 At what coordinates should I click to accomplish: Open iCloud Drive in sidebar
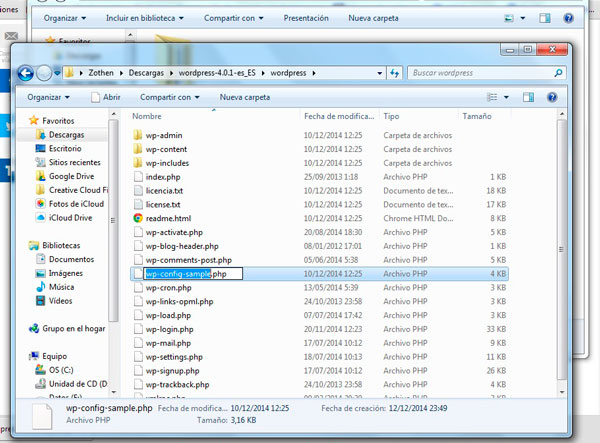point(64,218)
